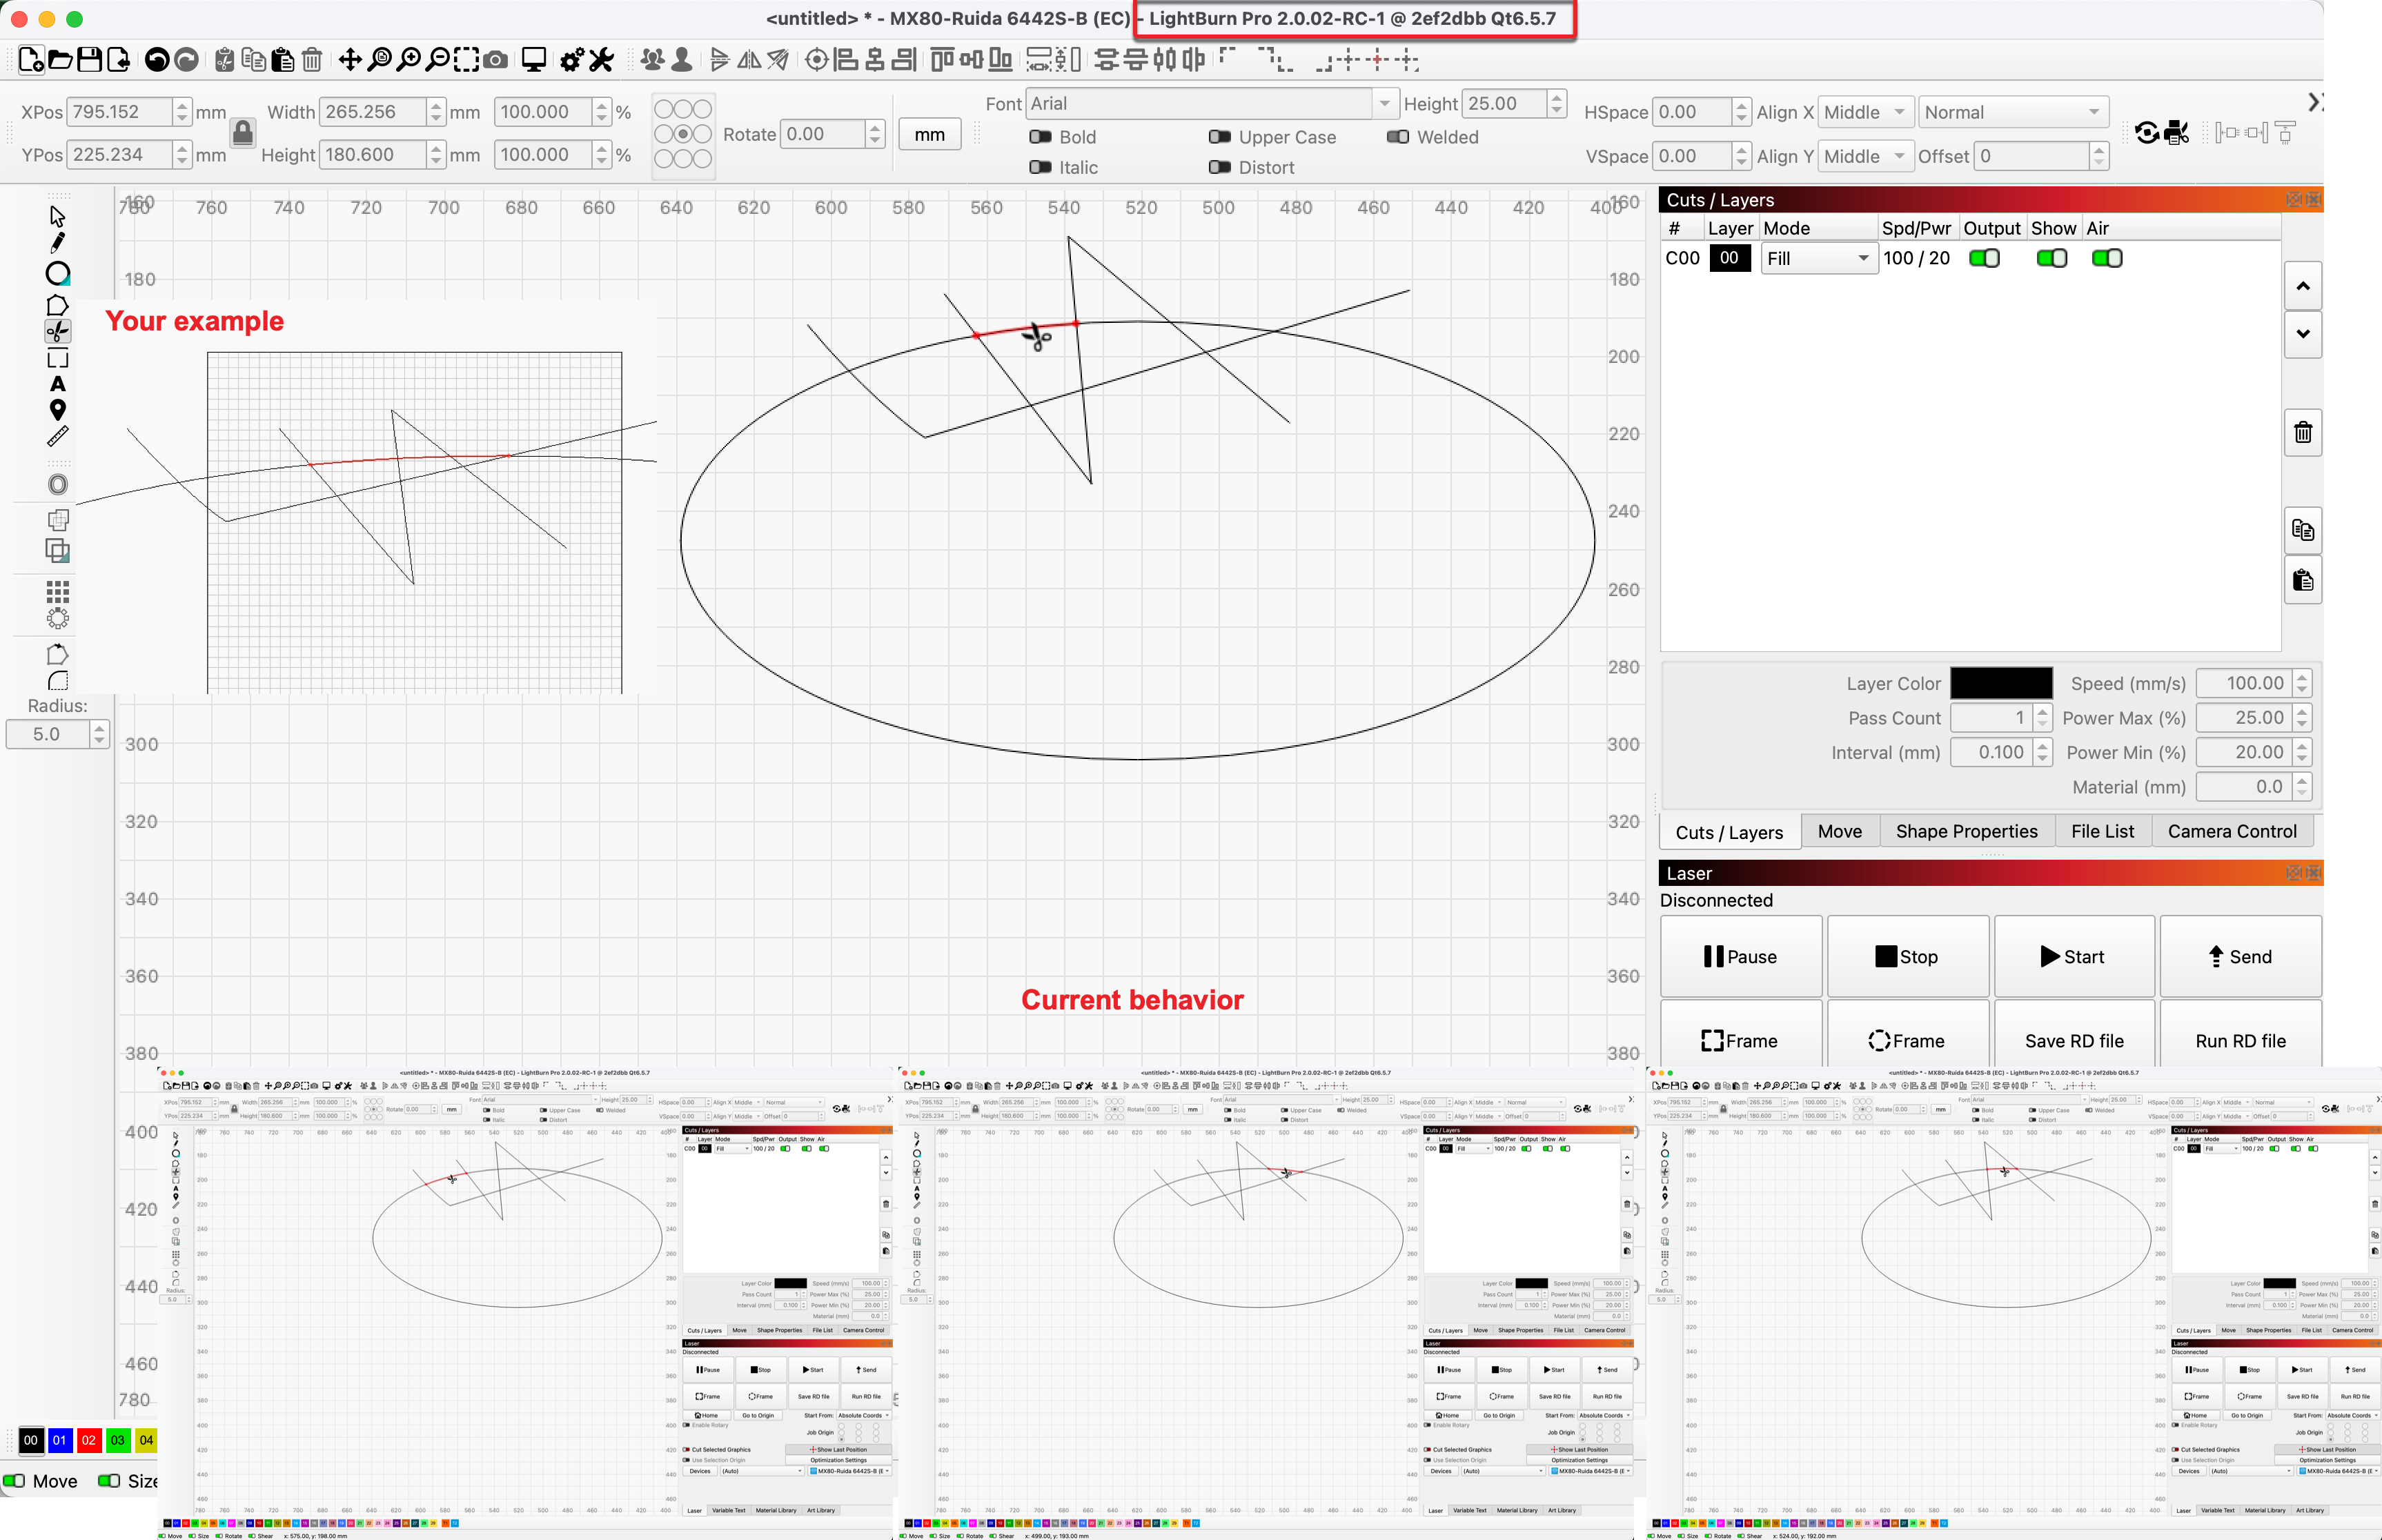Switch to the Shape Properties tab
The image size is (2382, 1540).
point(1966,831)
